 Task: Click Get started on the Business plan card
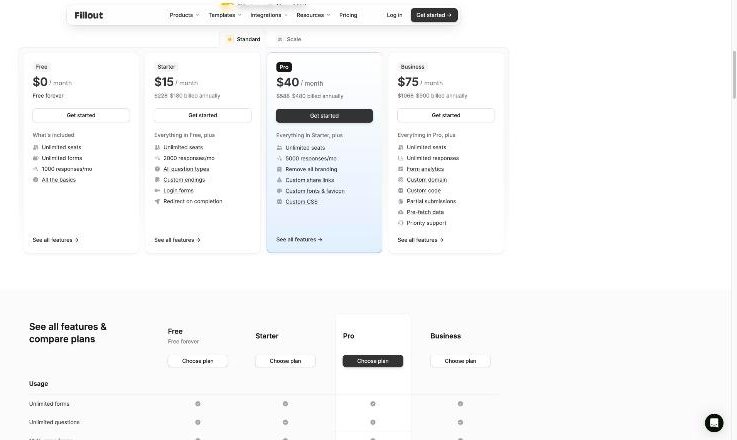[x=446, y=115]
